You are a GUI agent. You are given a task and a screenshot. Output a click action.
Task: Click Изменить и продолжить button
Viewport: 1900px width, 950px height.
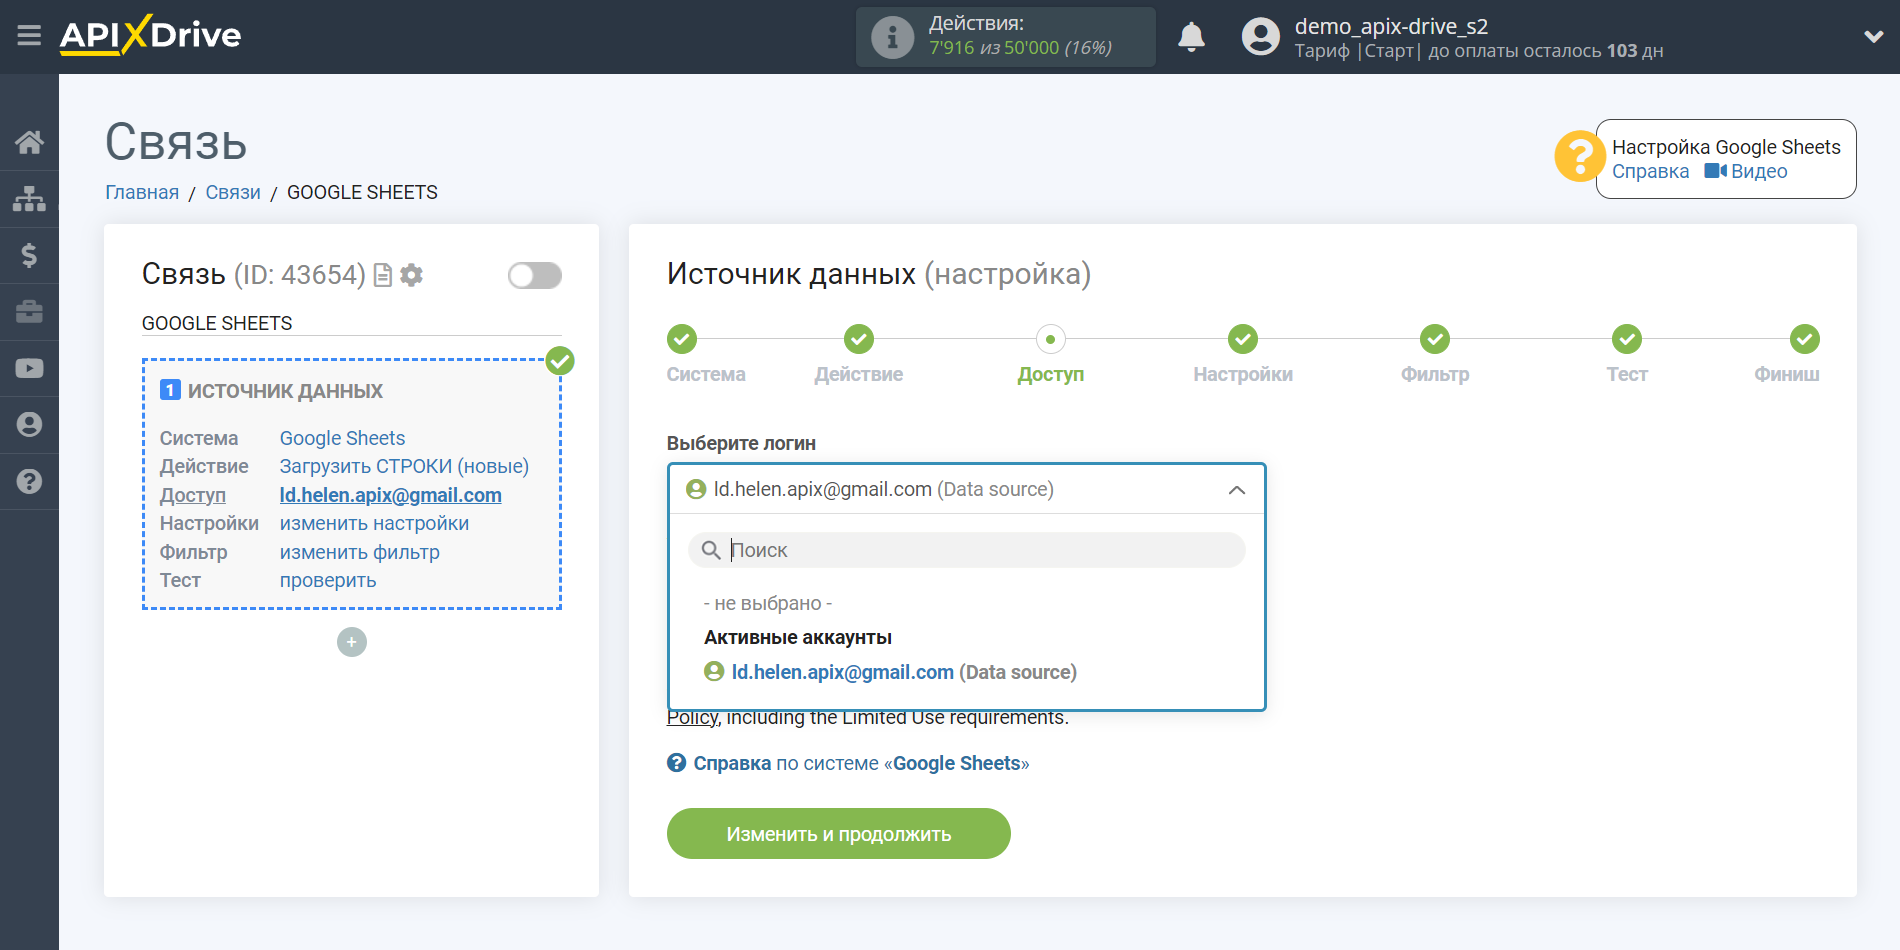pyautogui.click(x=839, y=833)
